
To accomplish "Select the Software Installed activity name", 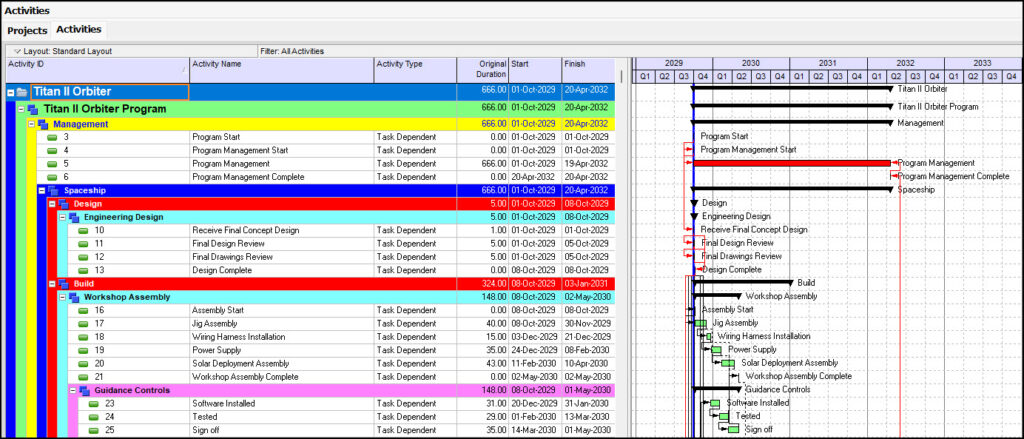I will [223, 404].
